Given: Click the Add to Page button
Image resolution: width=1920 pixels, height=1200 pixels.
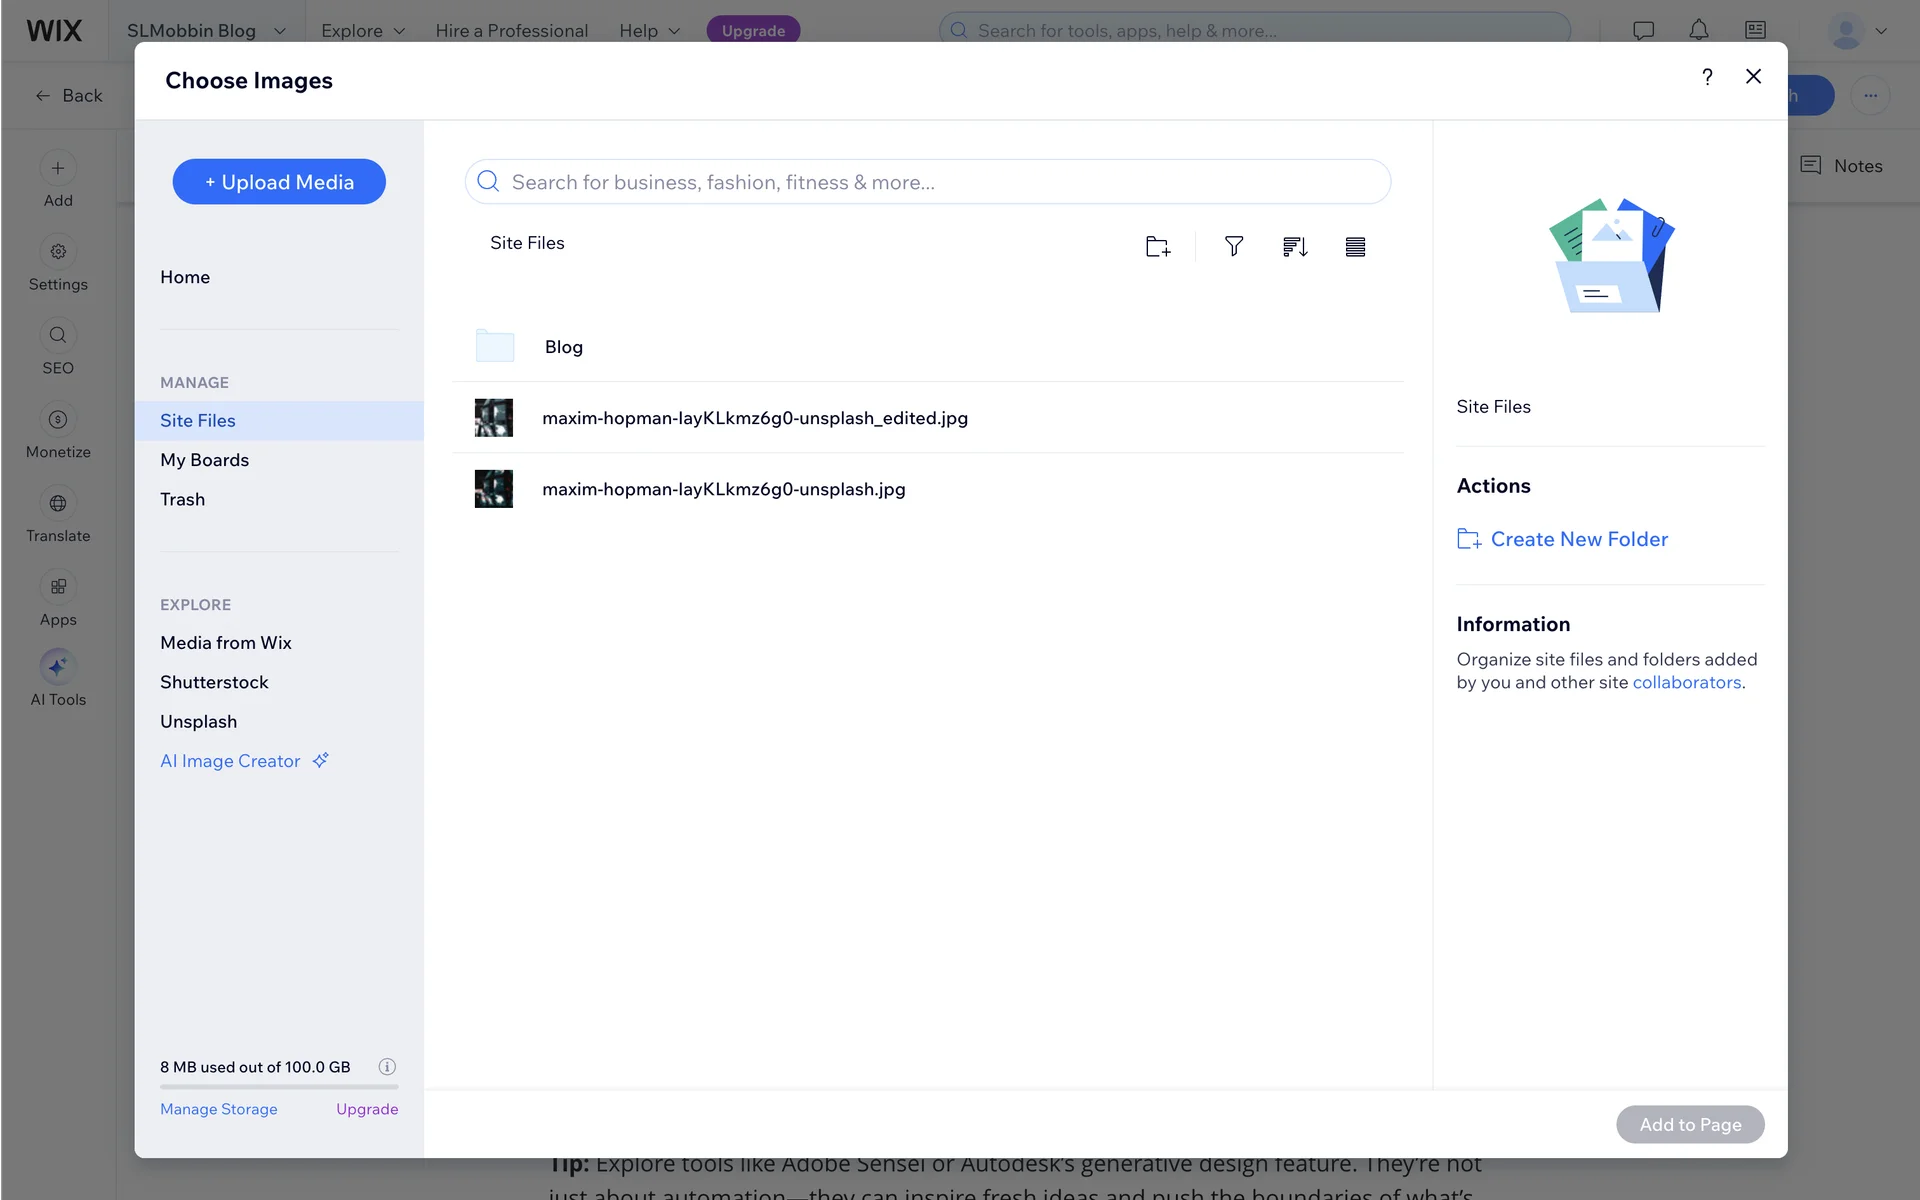Looking at the screenshot, I should (x=1689, y=1124).
